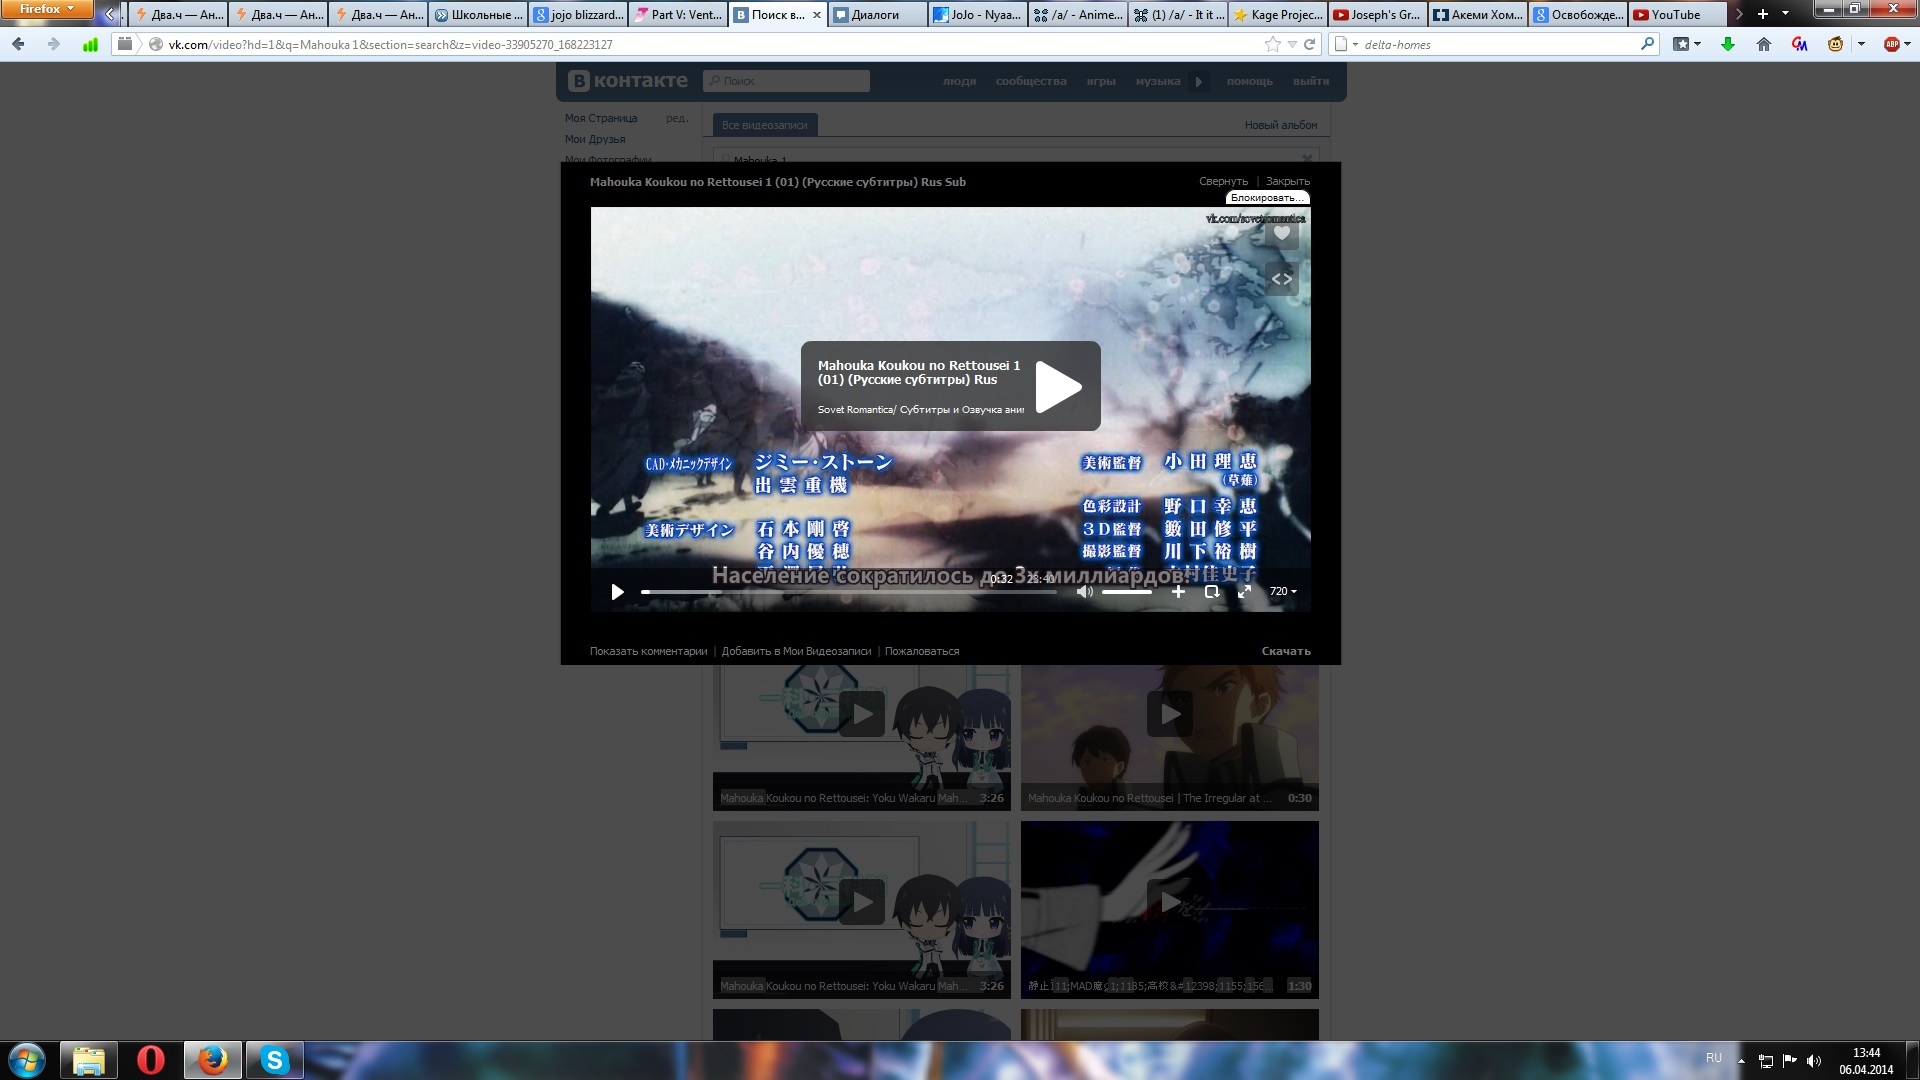Switch to the Школьные tab

click(x=478, y=15)
